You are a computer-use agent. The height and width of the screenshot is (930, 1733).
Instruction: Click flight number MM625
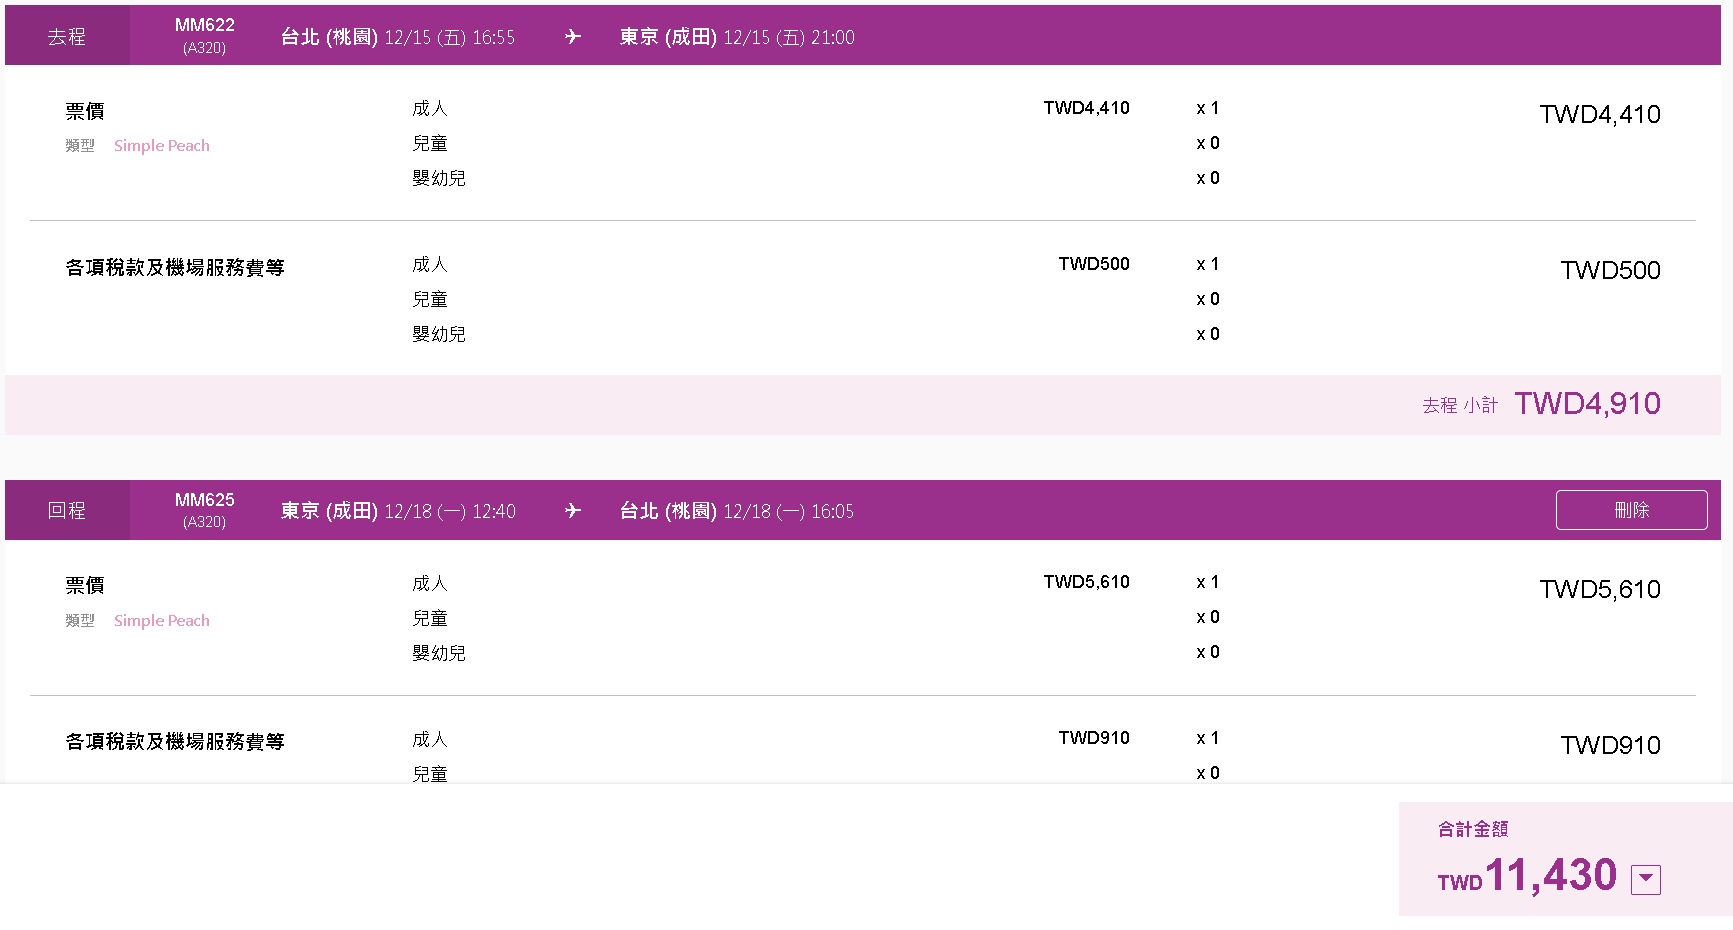[204, 500]
